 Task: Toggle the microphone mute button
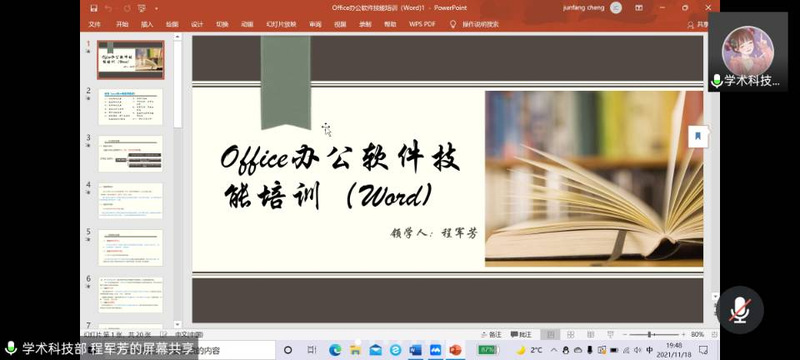(739, 310)
